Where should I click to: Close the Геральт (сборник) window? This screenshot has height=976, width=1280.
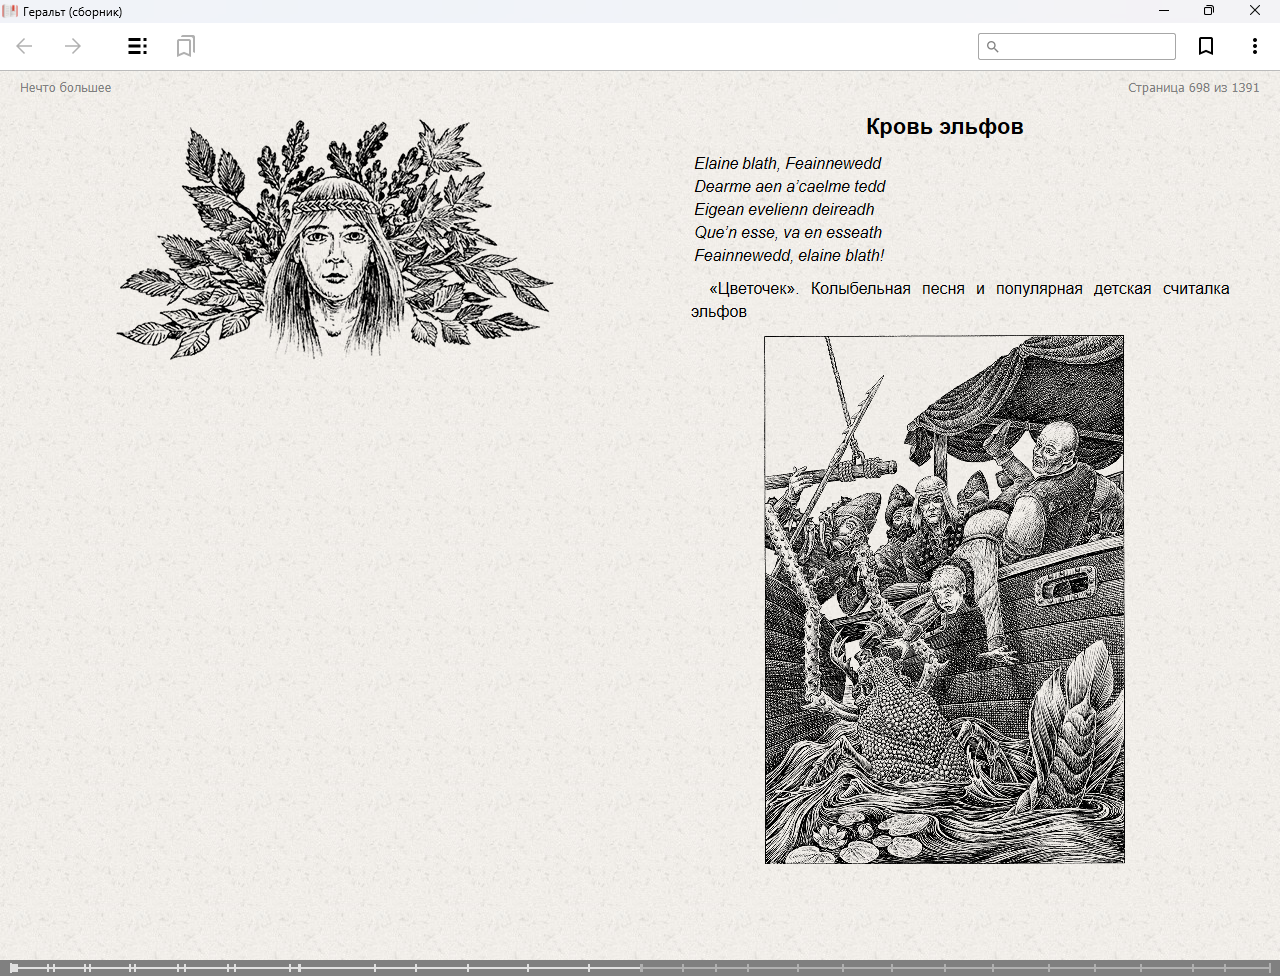coord(1254,11)
